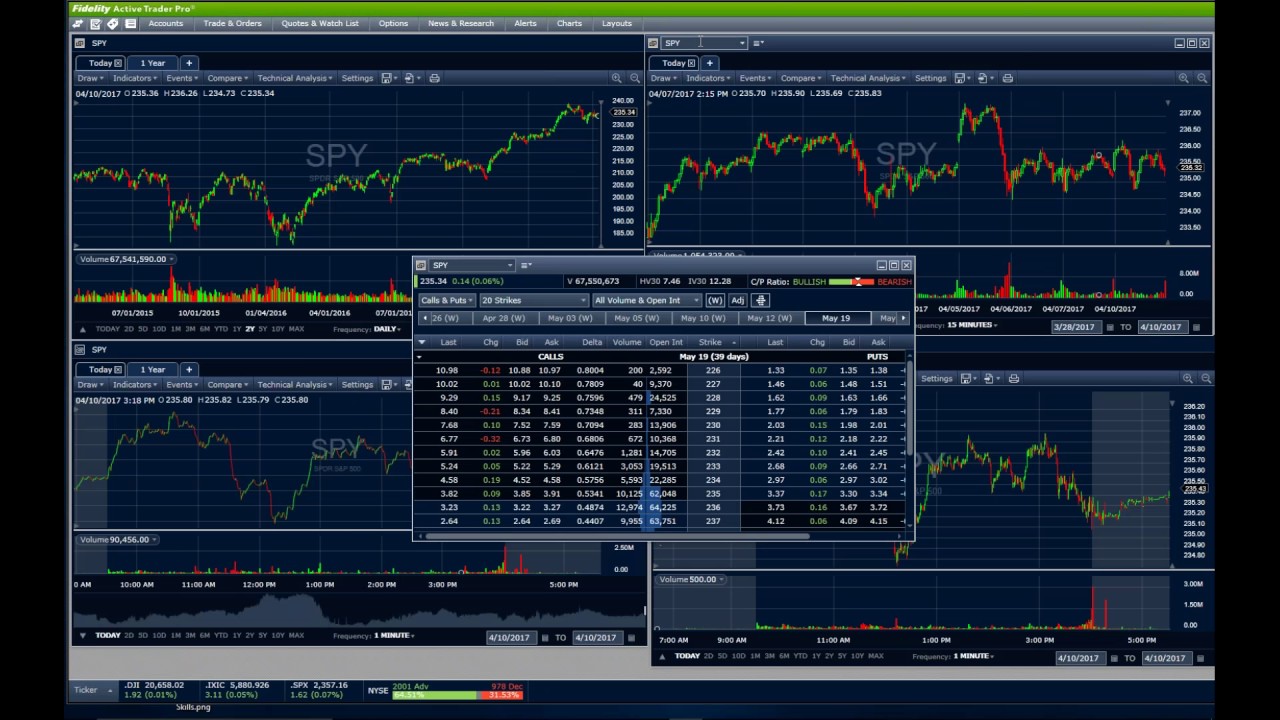Add a new tab in top-left chart

[x=188, y=63]
